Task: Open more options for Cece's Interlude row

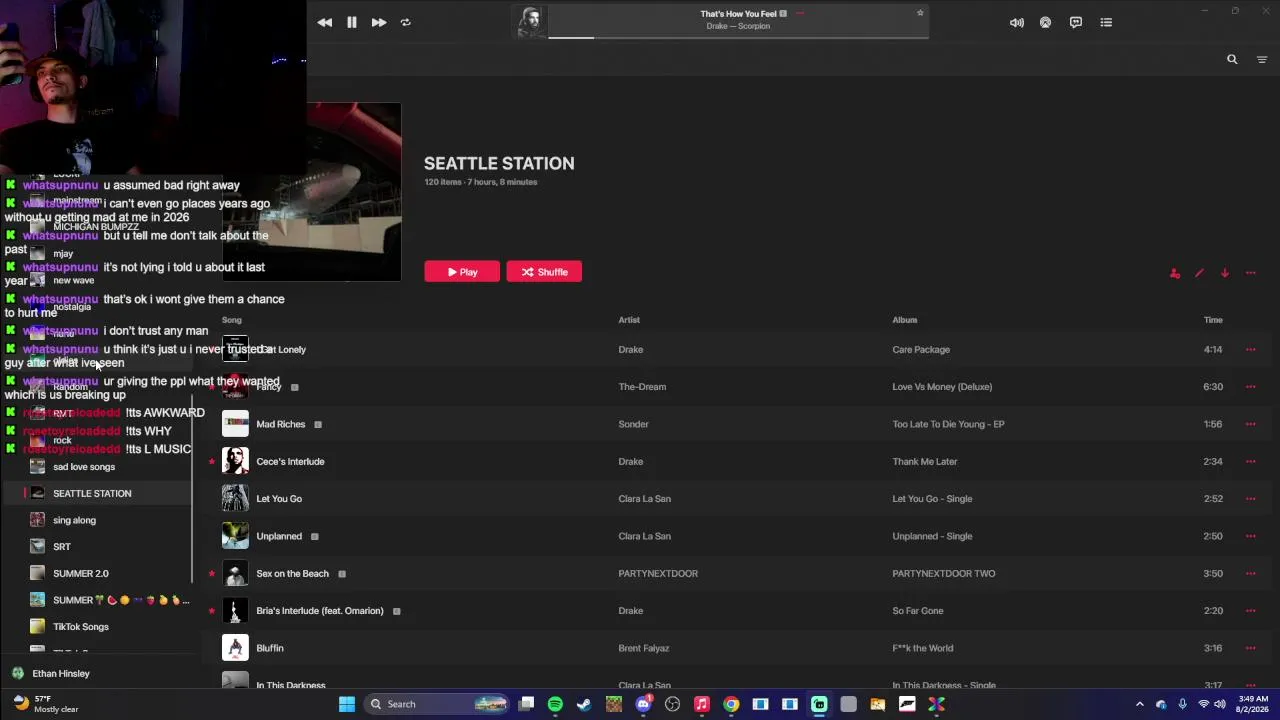Action: coord(1250,462)
